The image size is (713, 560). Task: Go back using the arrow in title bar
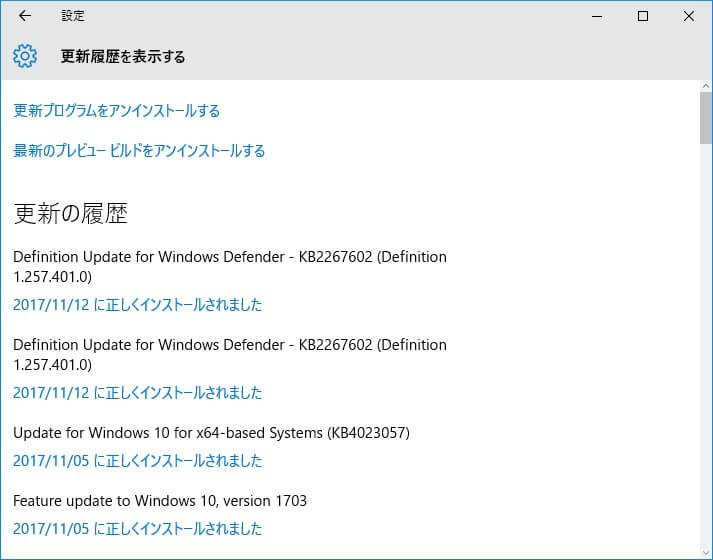[x=25, y=16]
